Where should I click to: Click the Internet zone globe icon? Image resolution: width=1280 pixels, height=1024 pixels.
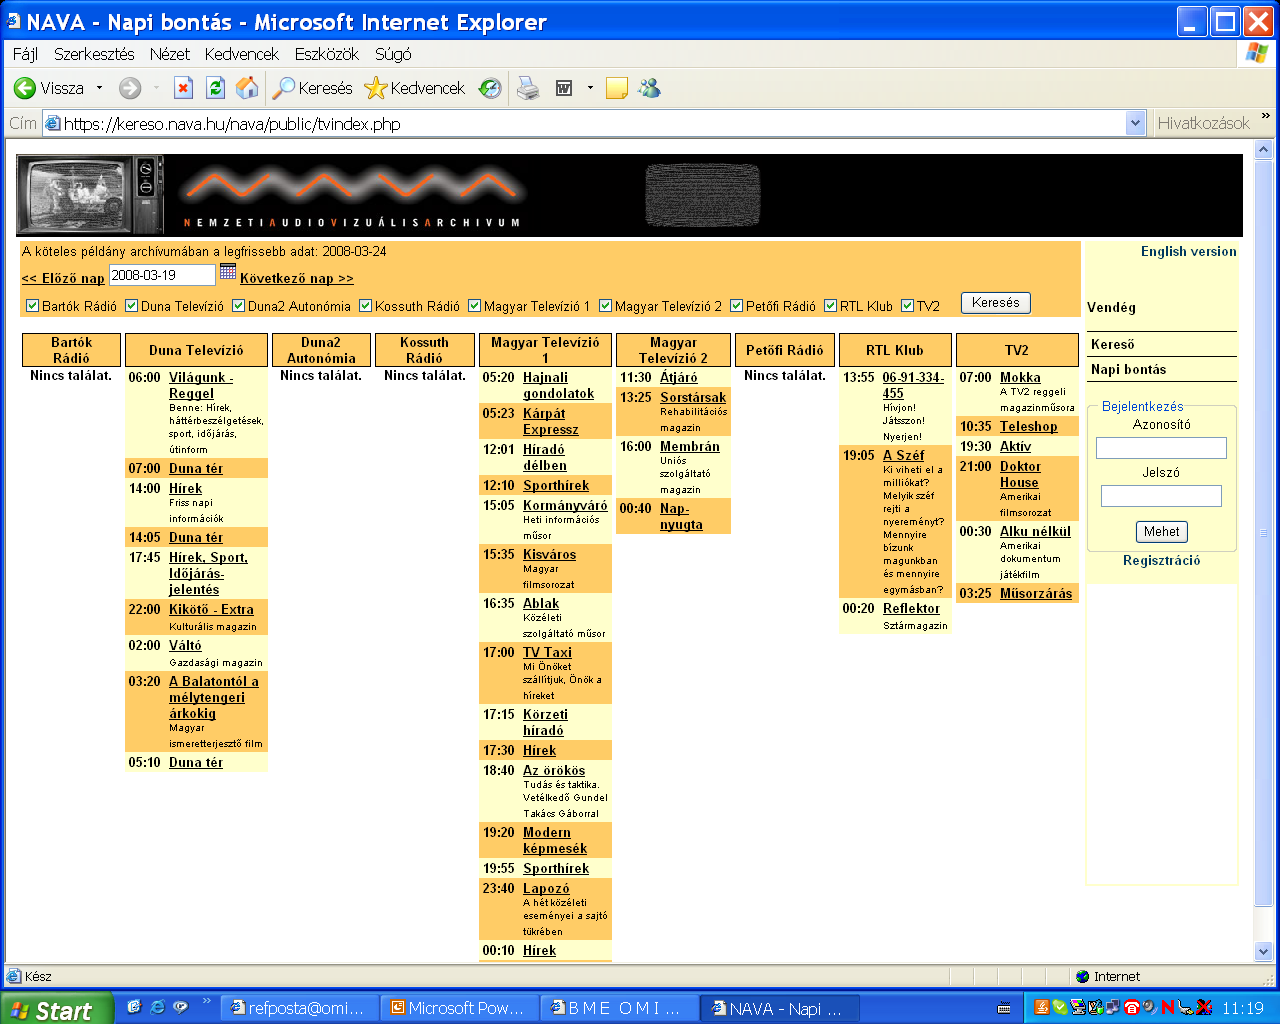click(1082, 976)
